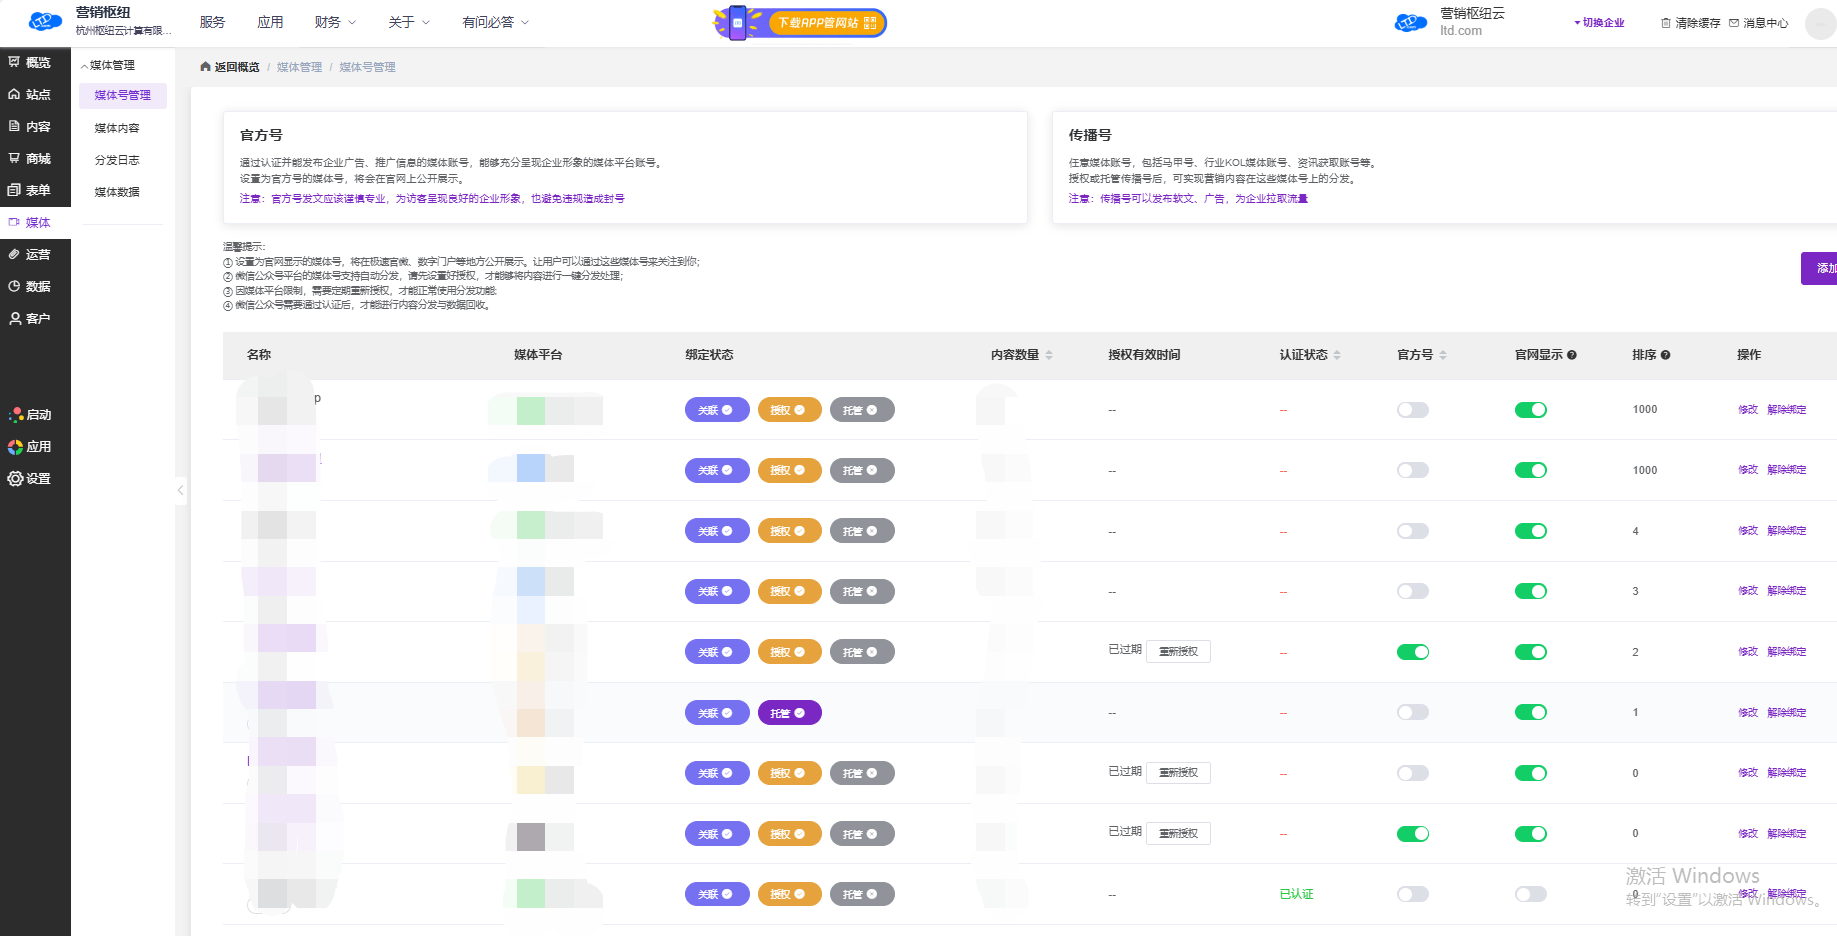Viewport: 1837px width, 936px height.
Task: Enable 官方号 toggle in the first row
Action: (1412, 410)
